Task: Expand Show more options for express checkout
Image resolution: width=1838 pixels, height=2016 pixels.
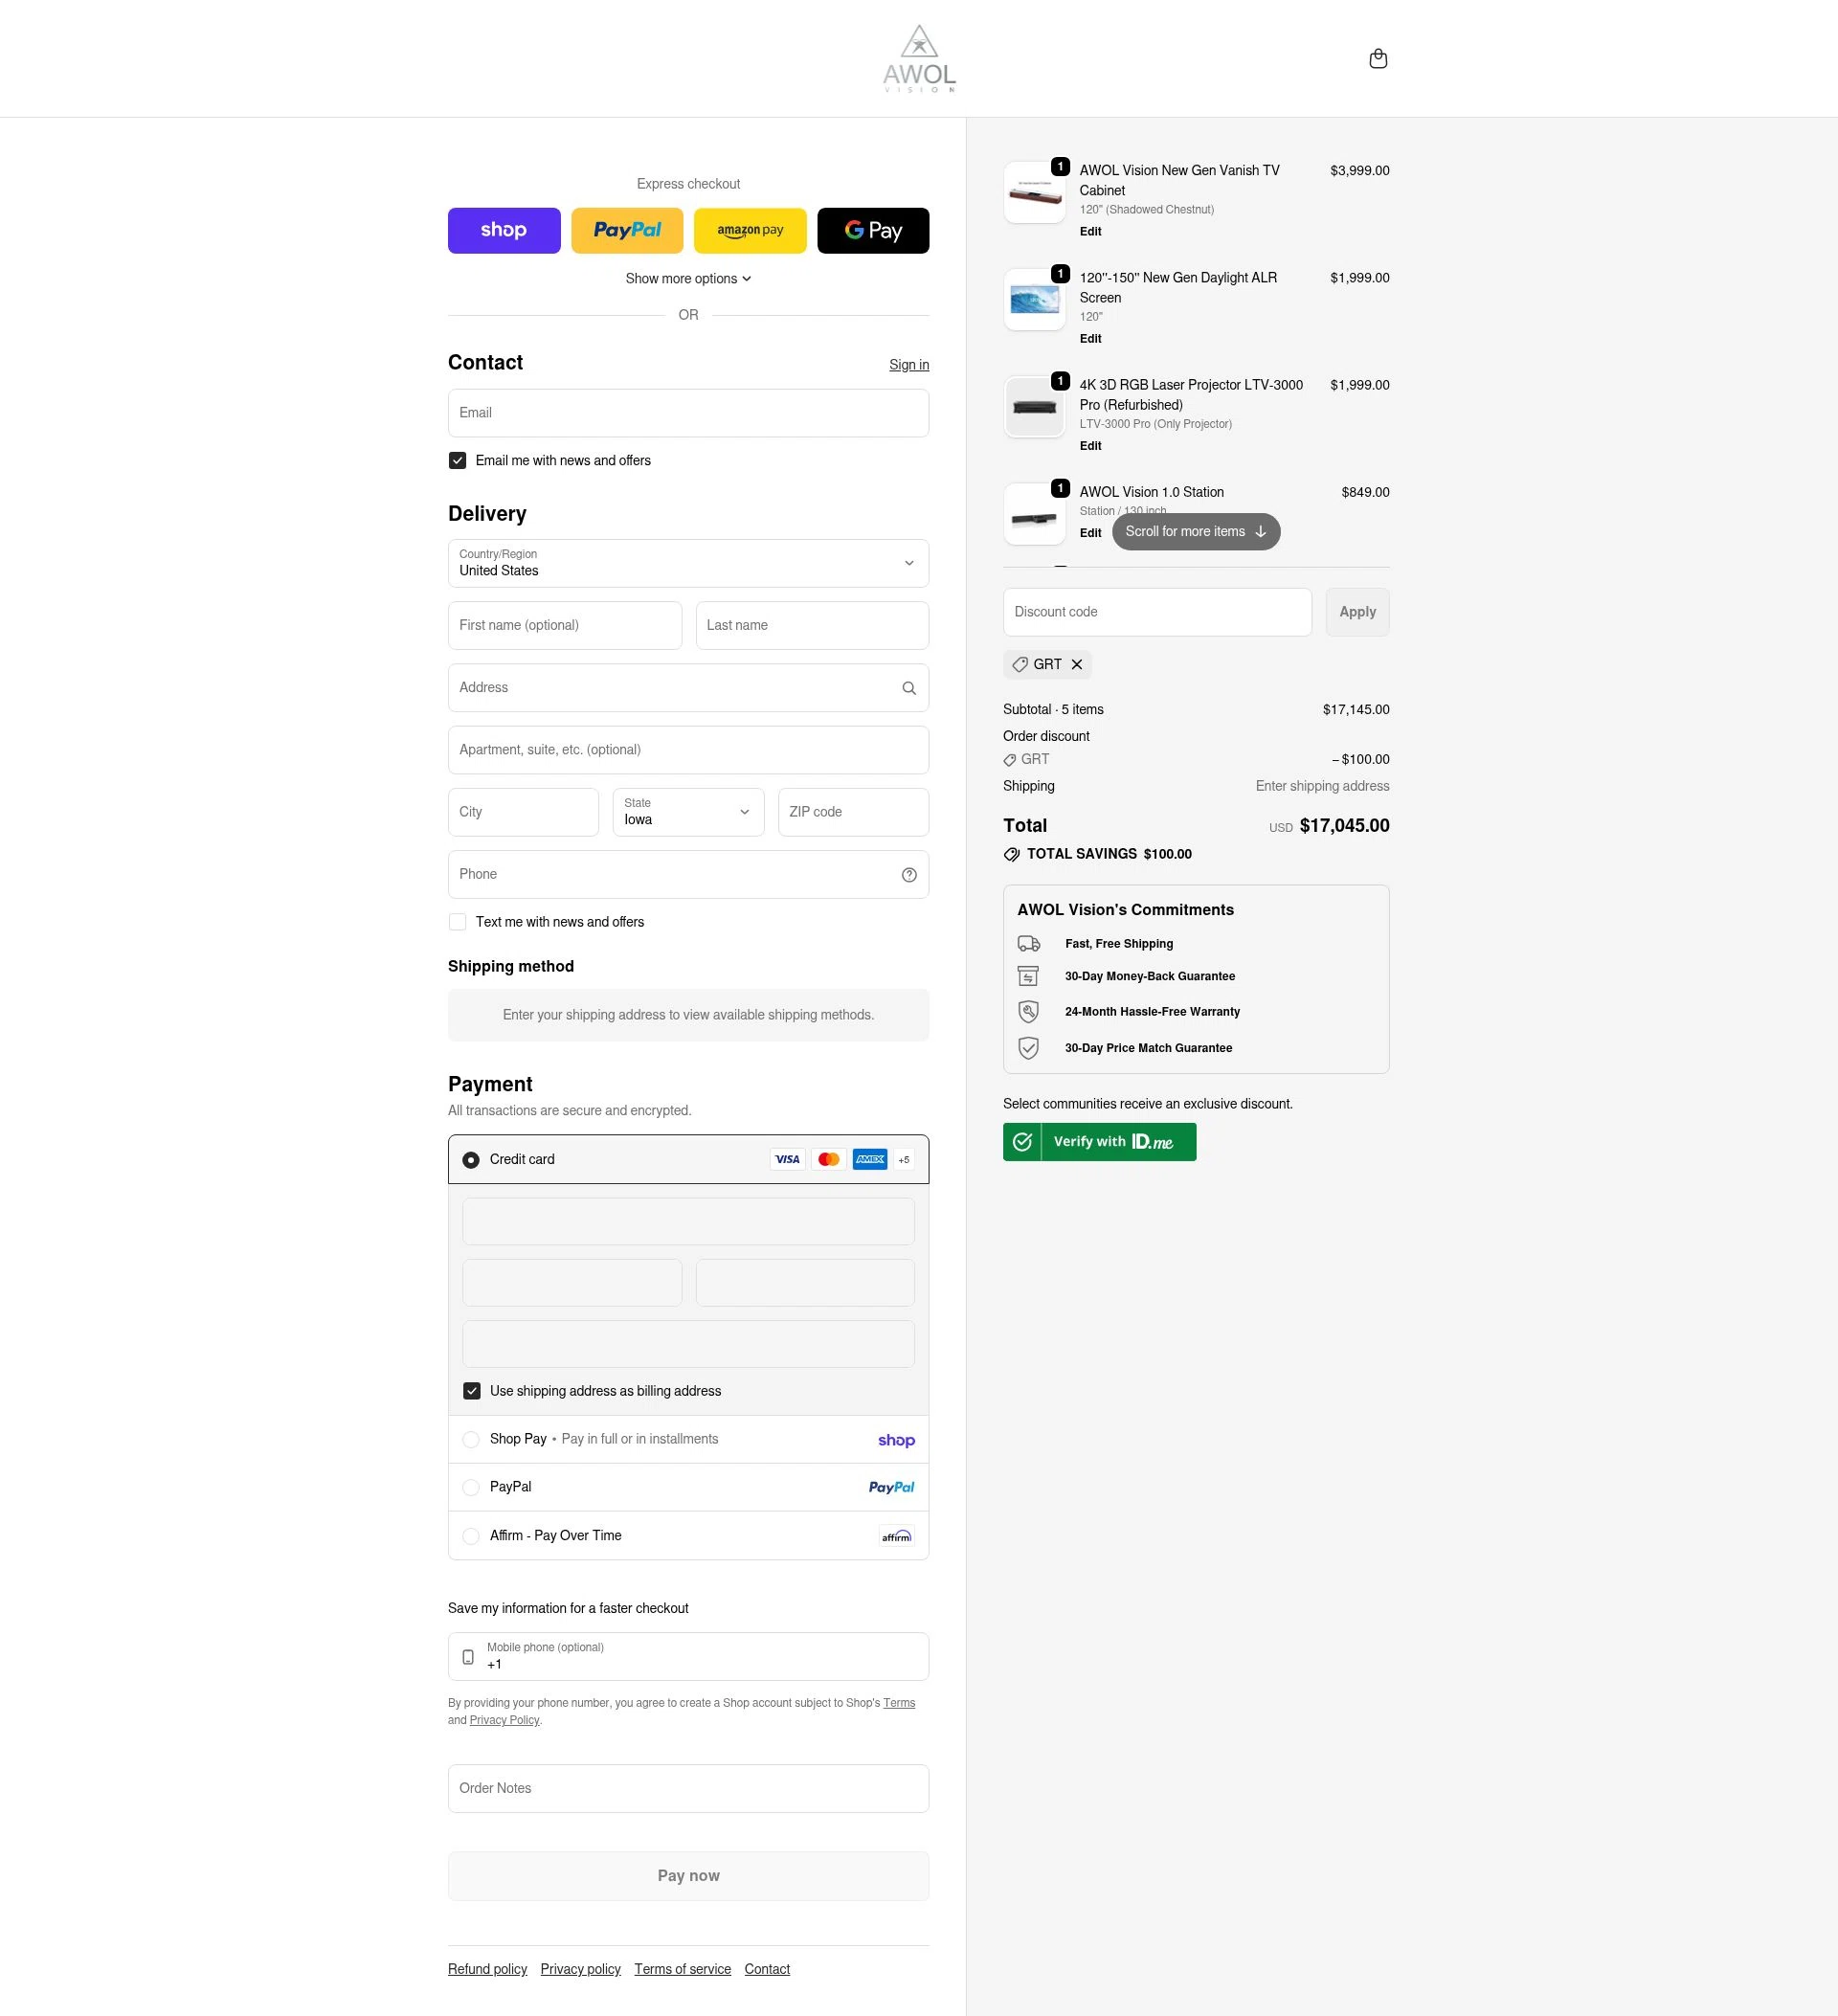Action: (x=688, y=279)
